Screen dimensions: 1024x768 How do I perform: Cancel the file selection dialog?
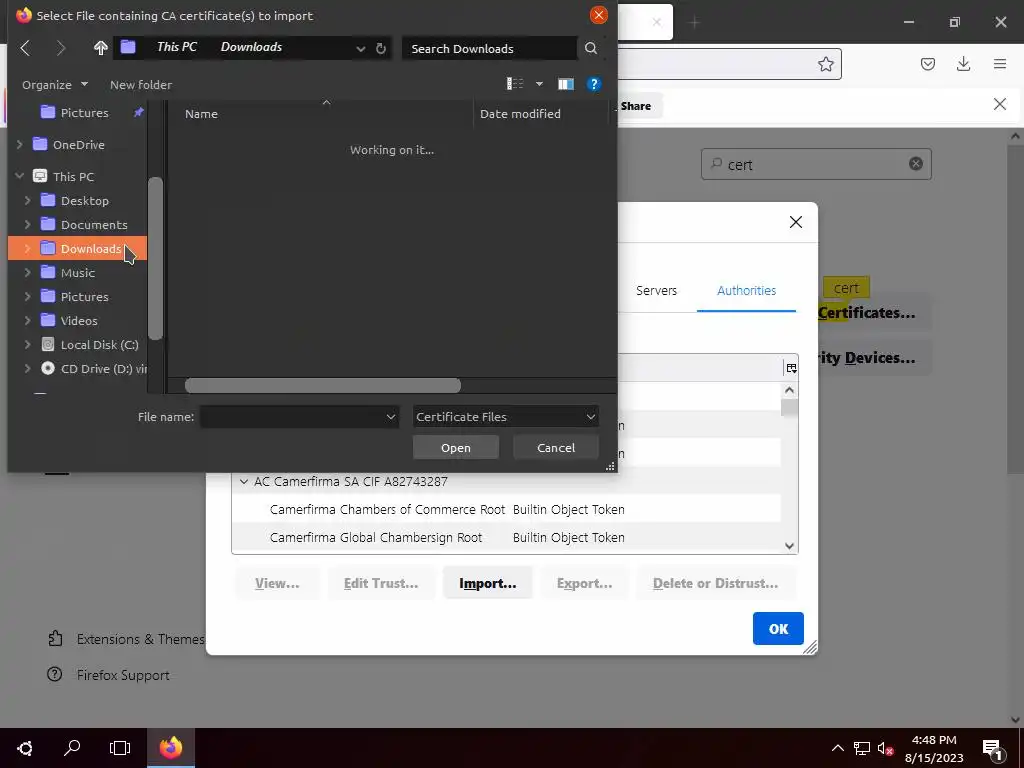pyautogui.click(x=556, y=447)
